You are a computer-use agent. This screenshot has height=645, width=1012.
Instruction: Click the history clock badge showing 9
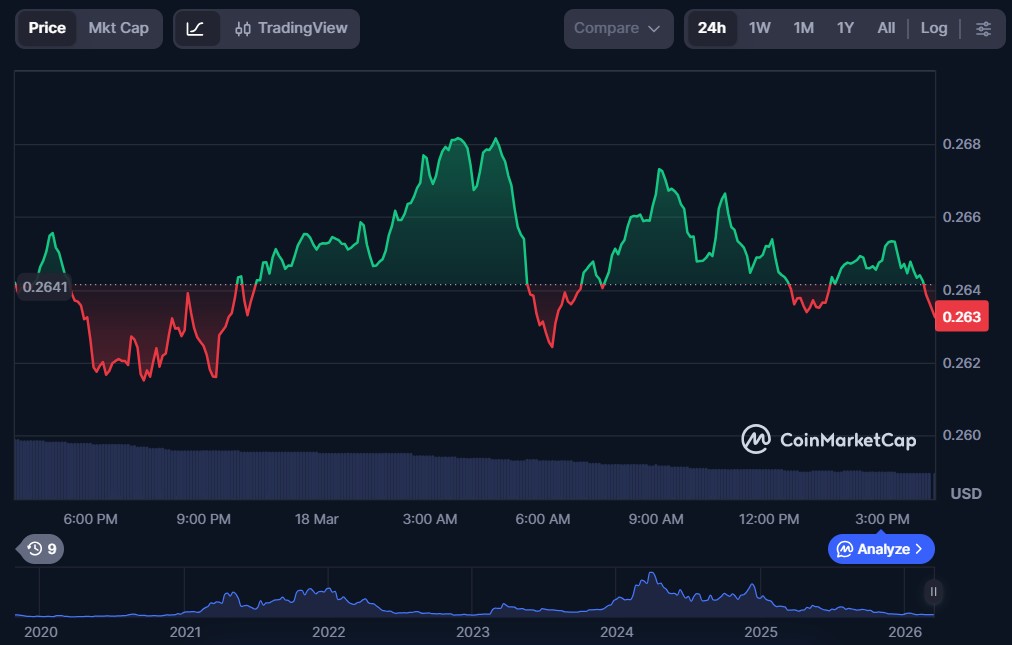point(41,549)
